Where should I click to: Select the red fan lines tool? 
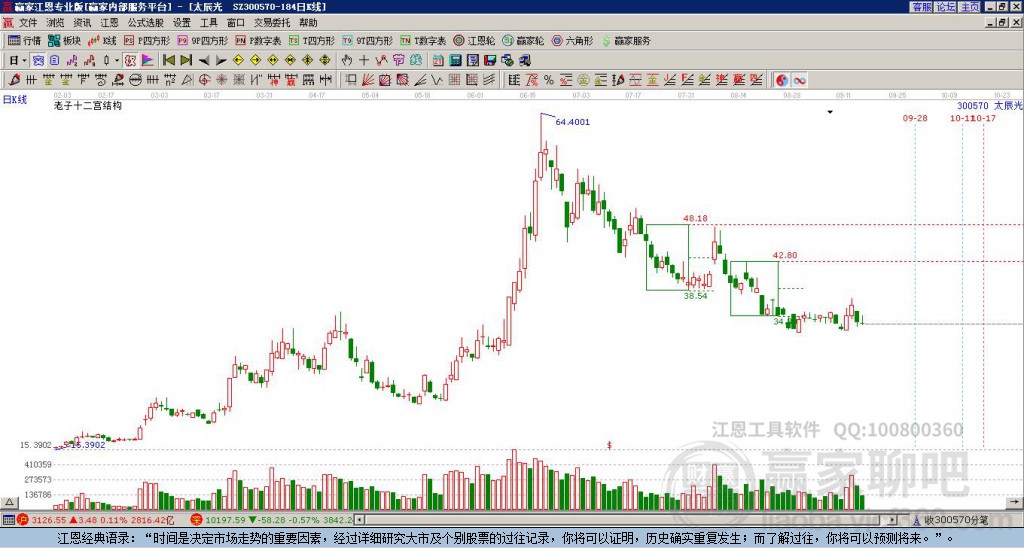(368, 80)
